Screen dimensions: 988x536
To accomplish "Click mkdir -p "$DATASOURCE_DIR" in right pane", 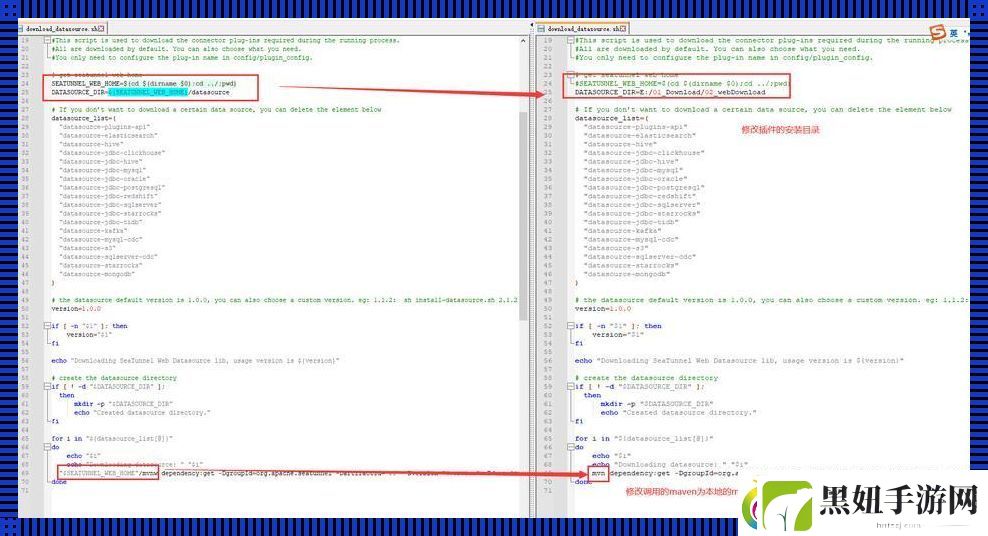I will (x=657, y=404).
